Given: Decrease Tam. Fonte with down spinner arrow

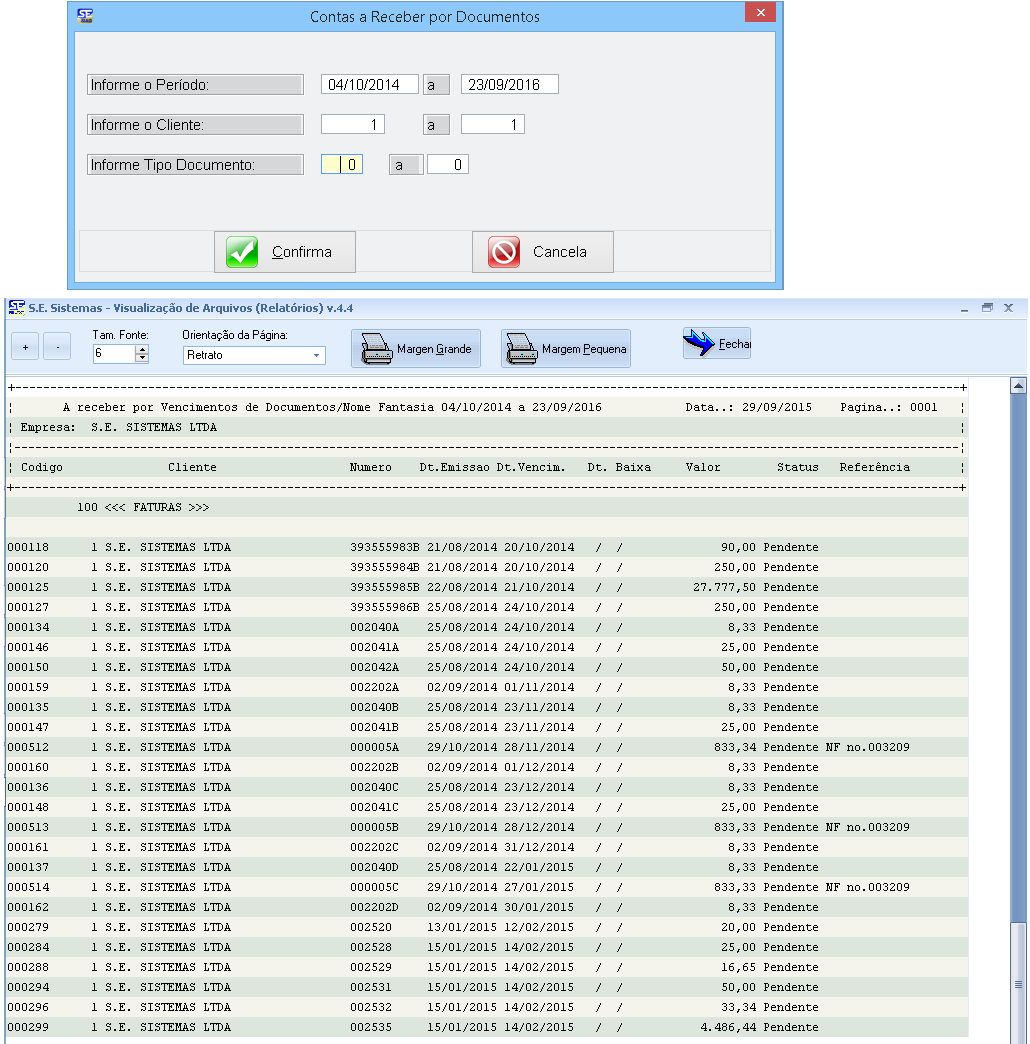Looking at the screenshot, I should point(142,358).
